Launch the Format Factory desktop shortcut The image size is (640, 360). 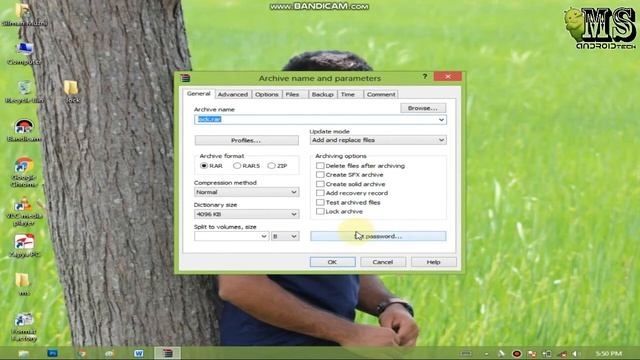click(24, 327)
